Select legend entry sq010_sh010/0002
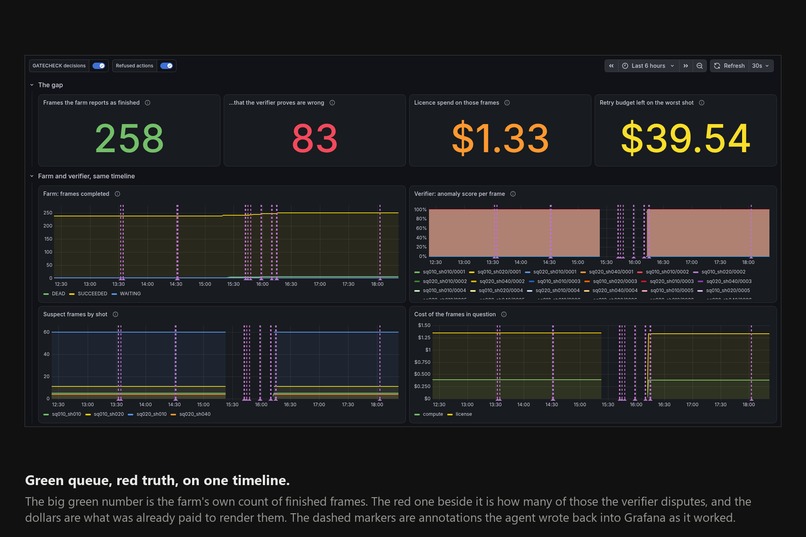The width and height of the screenshot is (806, 537). click(667, 272)
